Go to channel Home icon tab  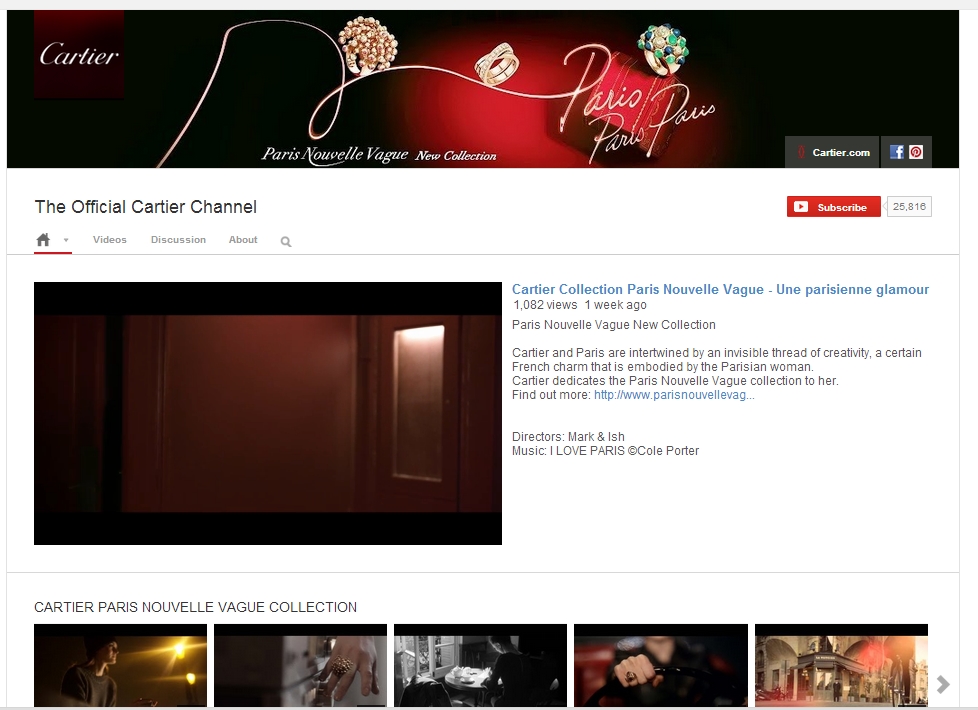43,240
